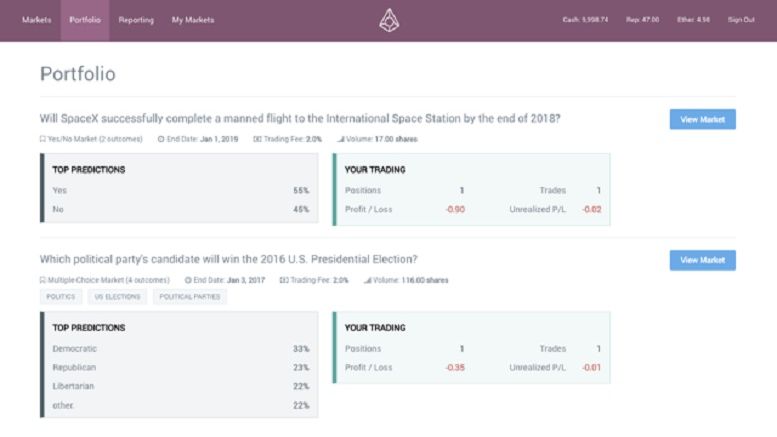
Task: Filter by the POLITICS tag
Action: [62, 297]
